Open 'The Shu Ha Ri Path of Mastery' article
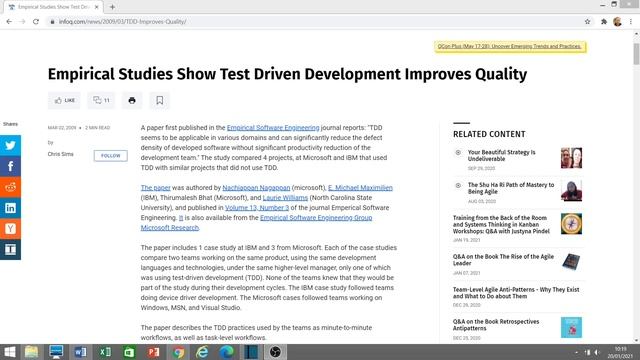This screenshot has height=360, width=640. [x=511, y=188]
